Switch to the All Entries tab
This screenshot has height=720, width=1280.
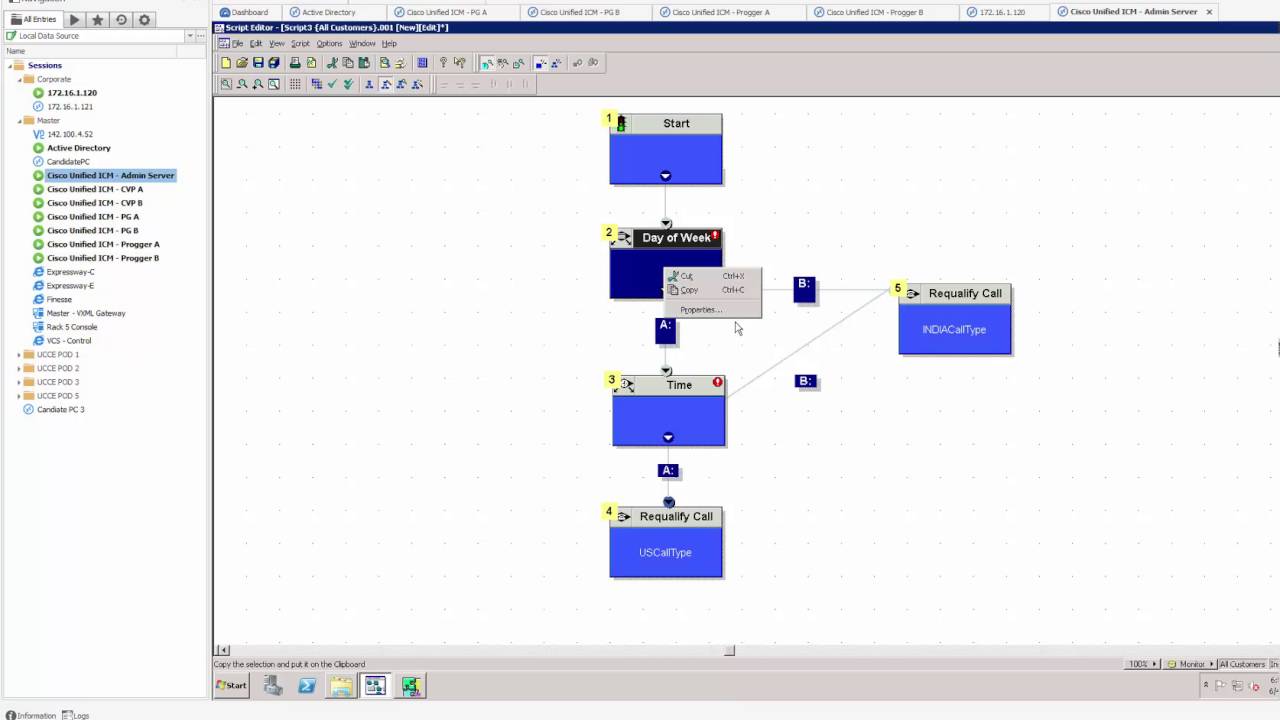point(33,19)
